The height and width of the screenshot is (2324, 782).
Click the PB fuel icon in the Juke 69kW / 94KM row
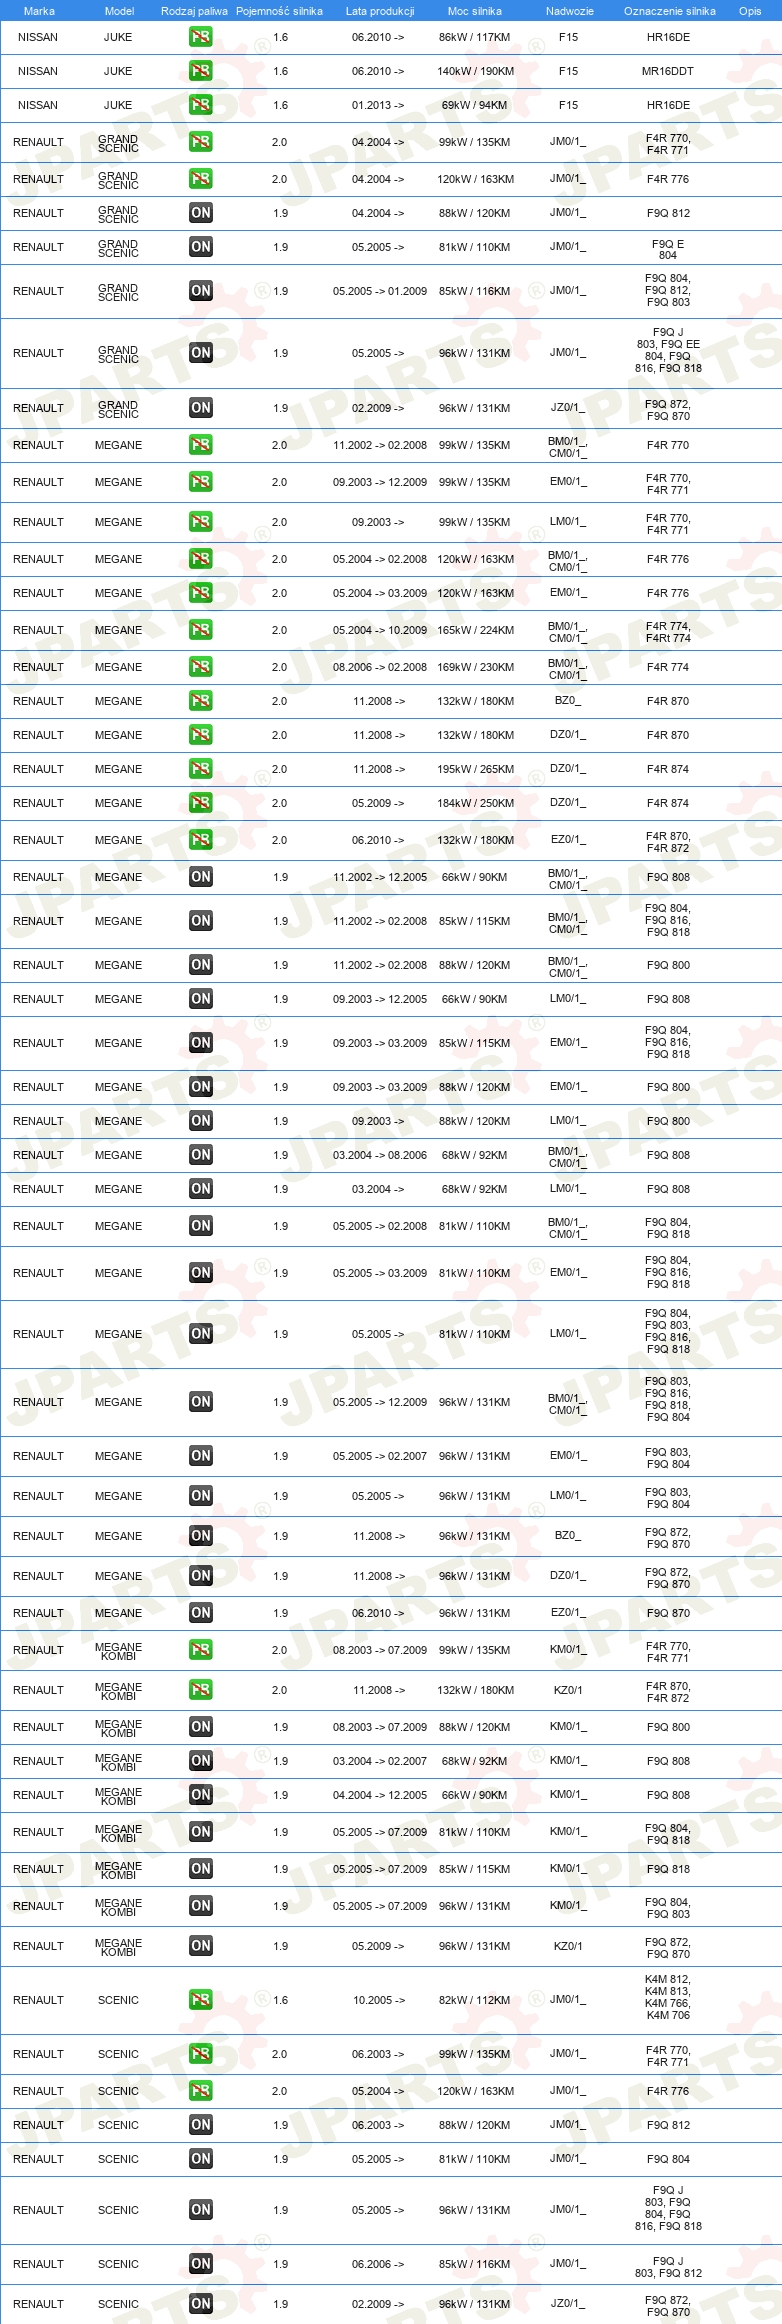point(201,105)
